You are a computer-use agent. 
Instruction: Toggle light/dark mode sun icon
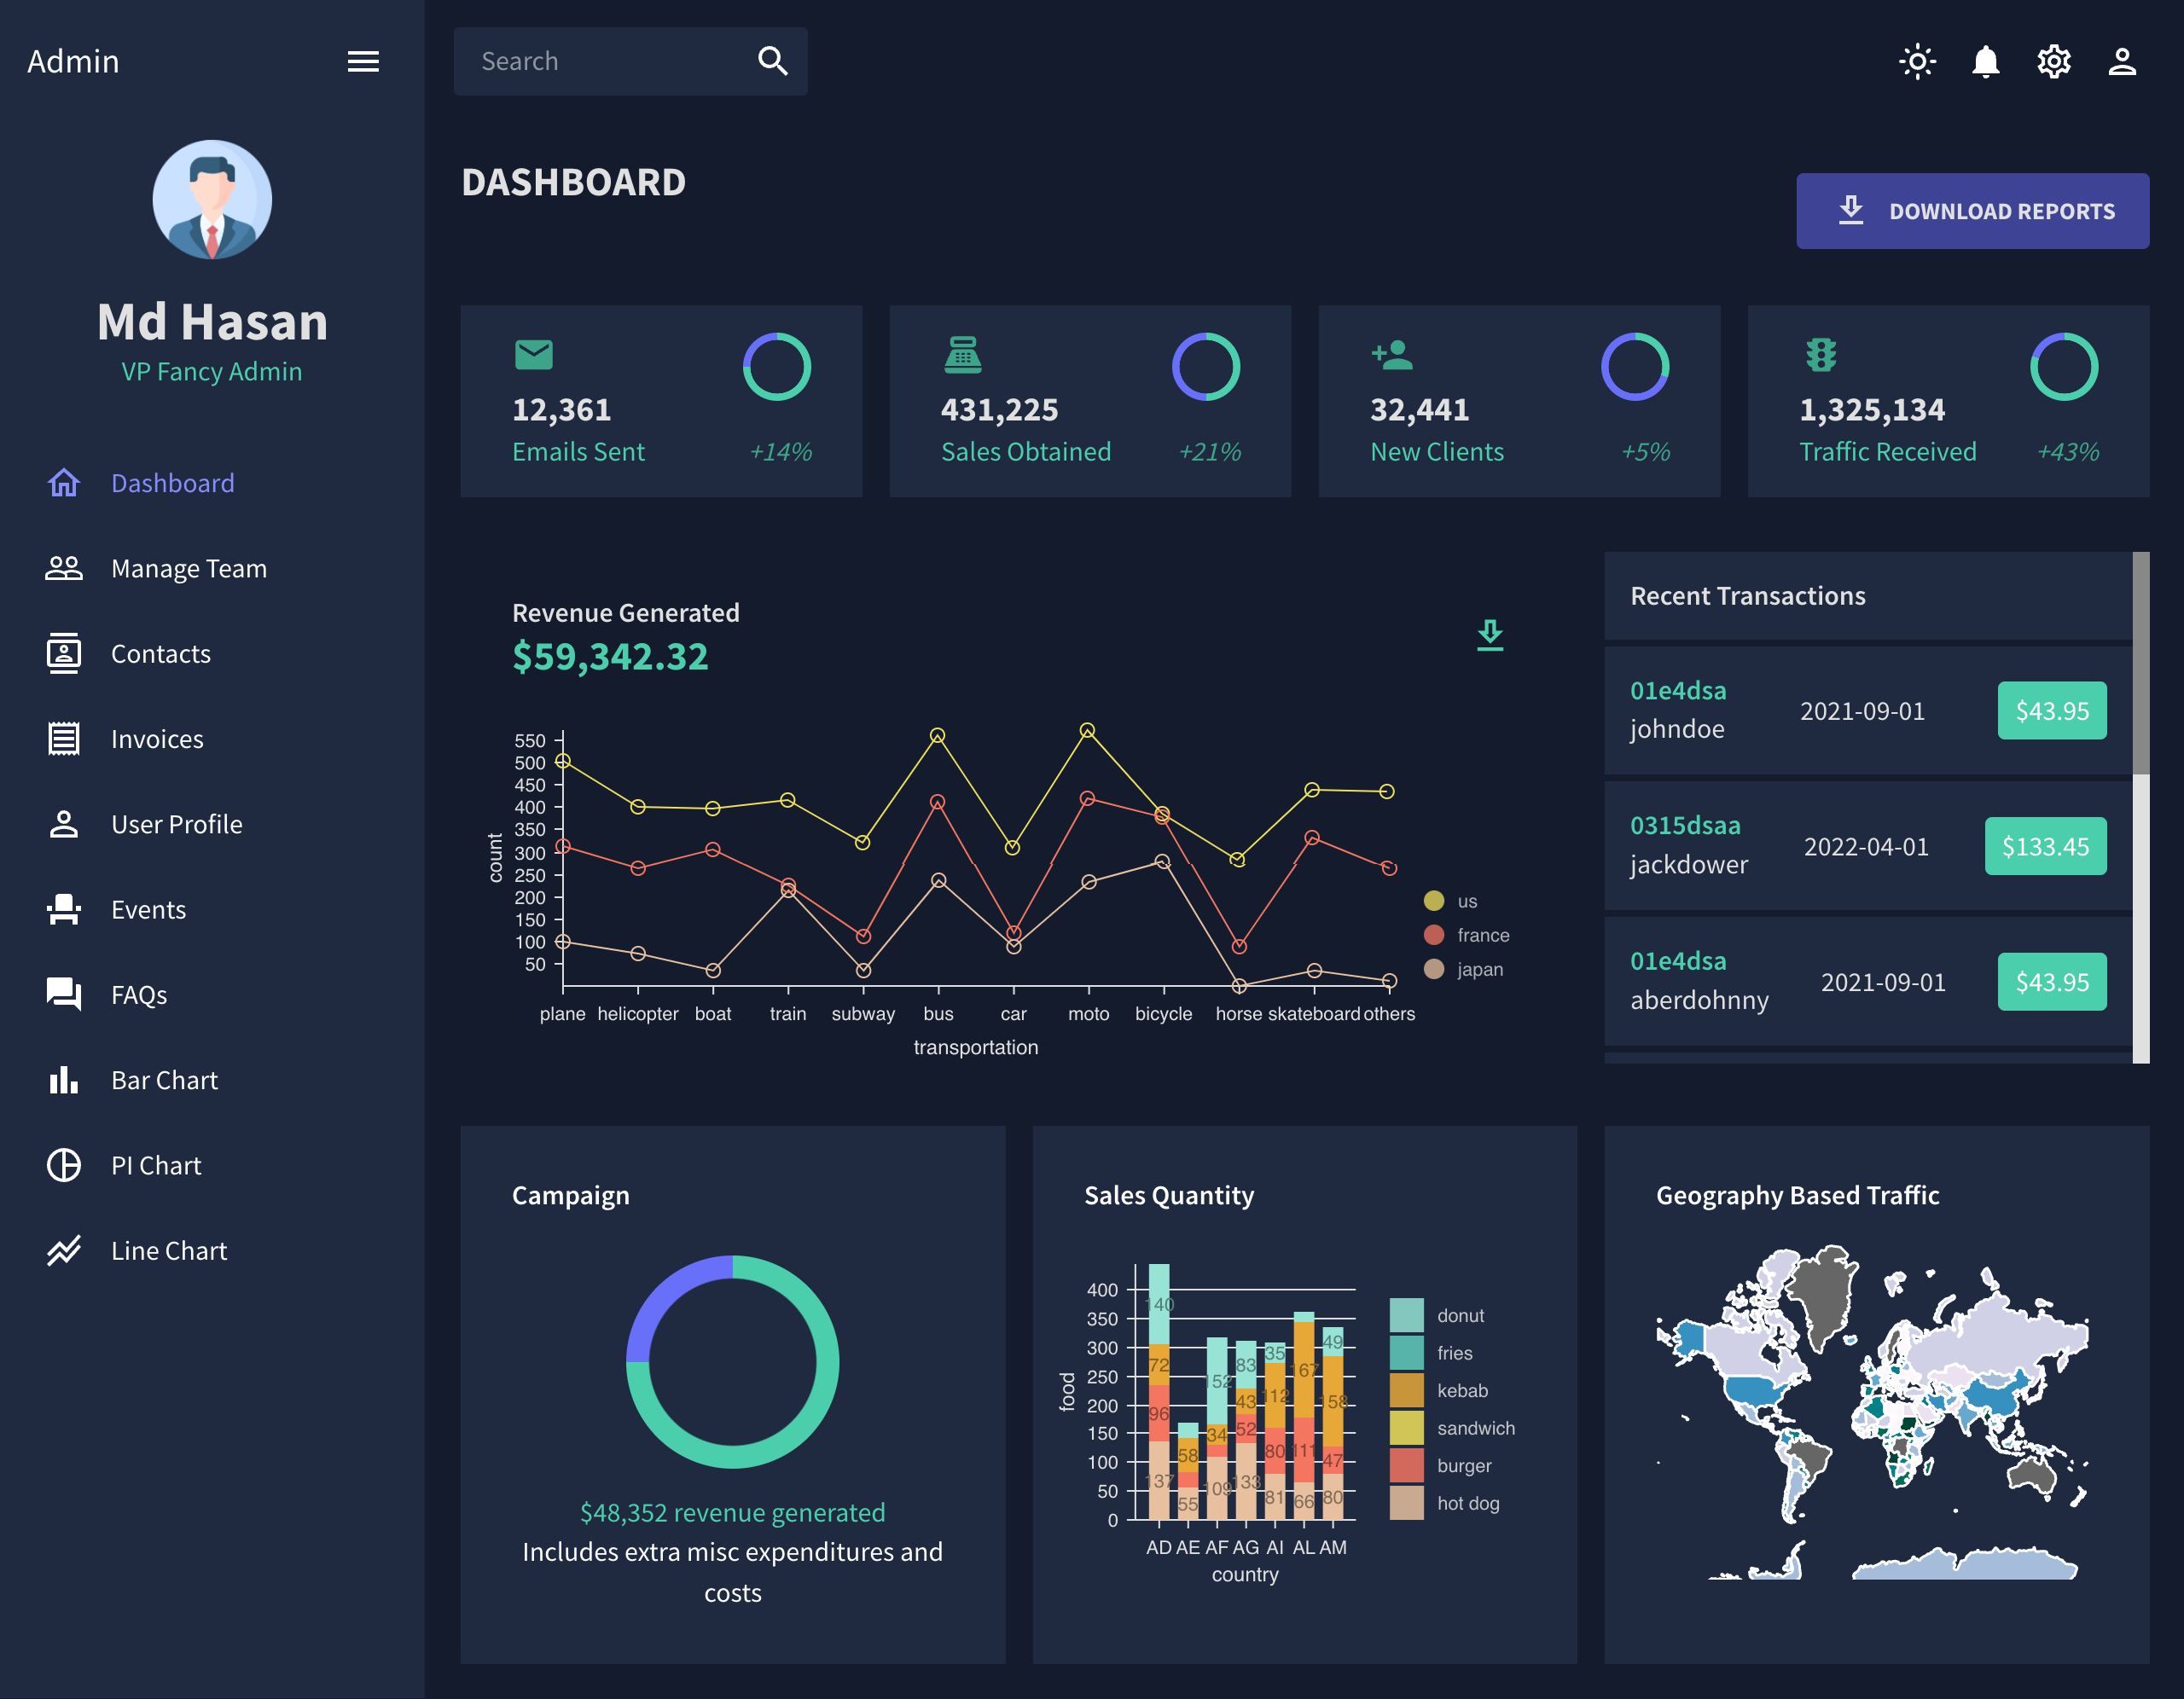coord(1916,62)
